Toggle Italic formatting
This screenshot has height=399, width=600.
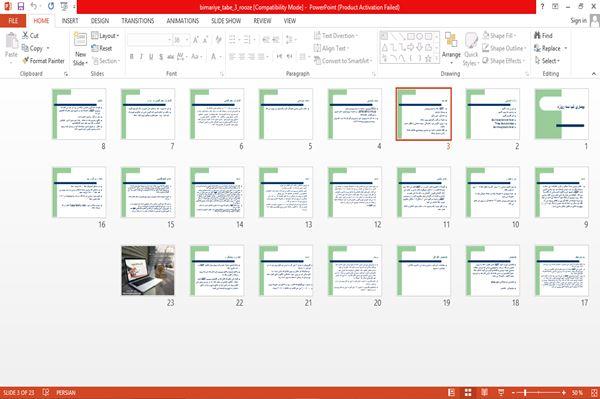[x=141, y=57]
